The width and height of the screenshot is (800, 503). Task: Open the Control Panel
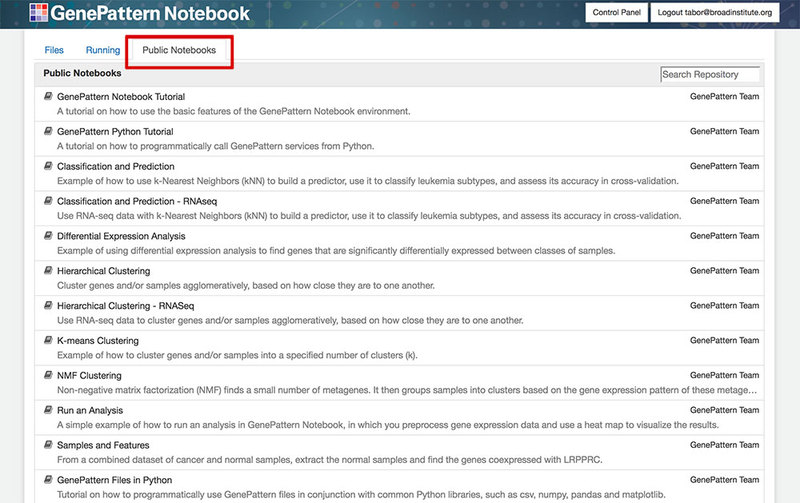point(616,12)
